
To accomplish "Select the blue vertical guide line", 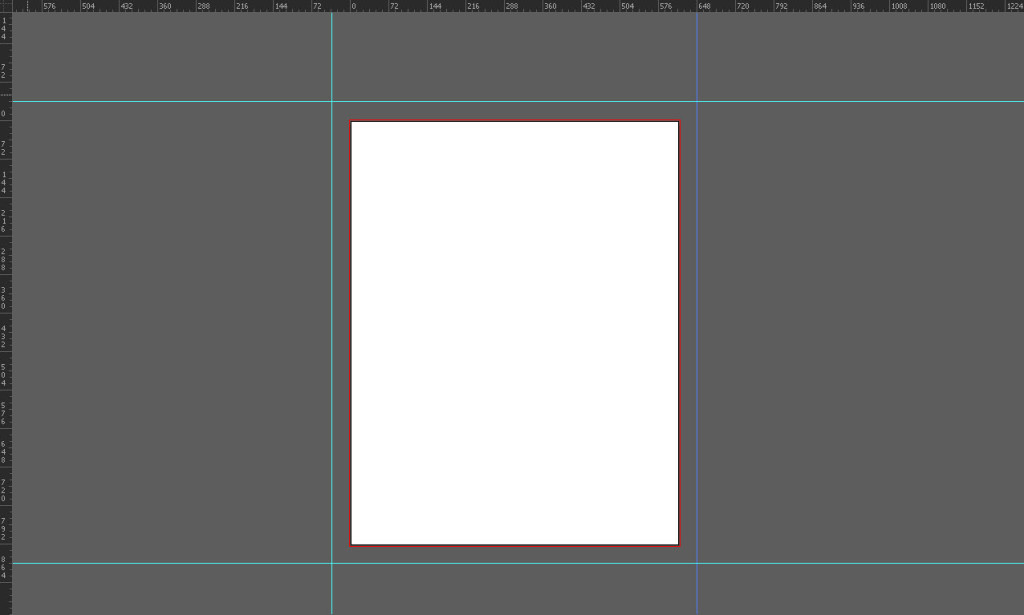I will tap(697, 313).
